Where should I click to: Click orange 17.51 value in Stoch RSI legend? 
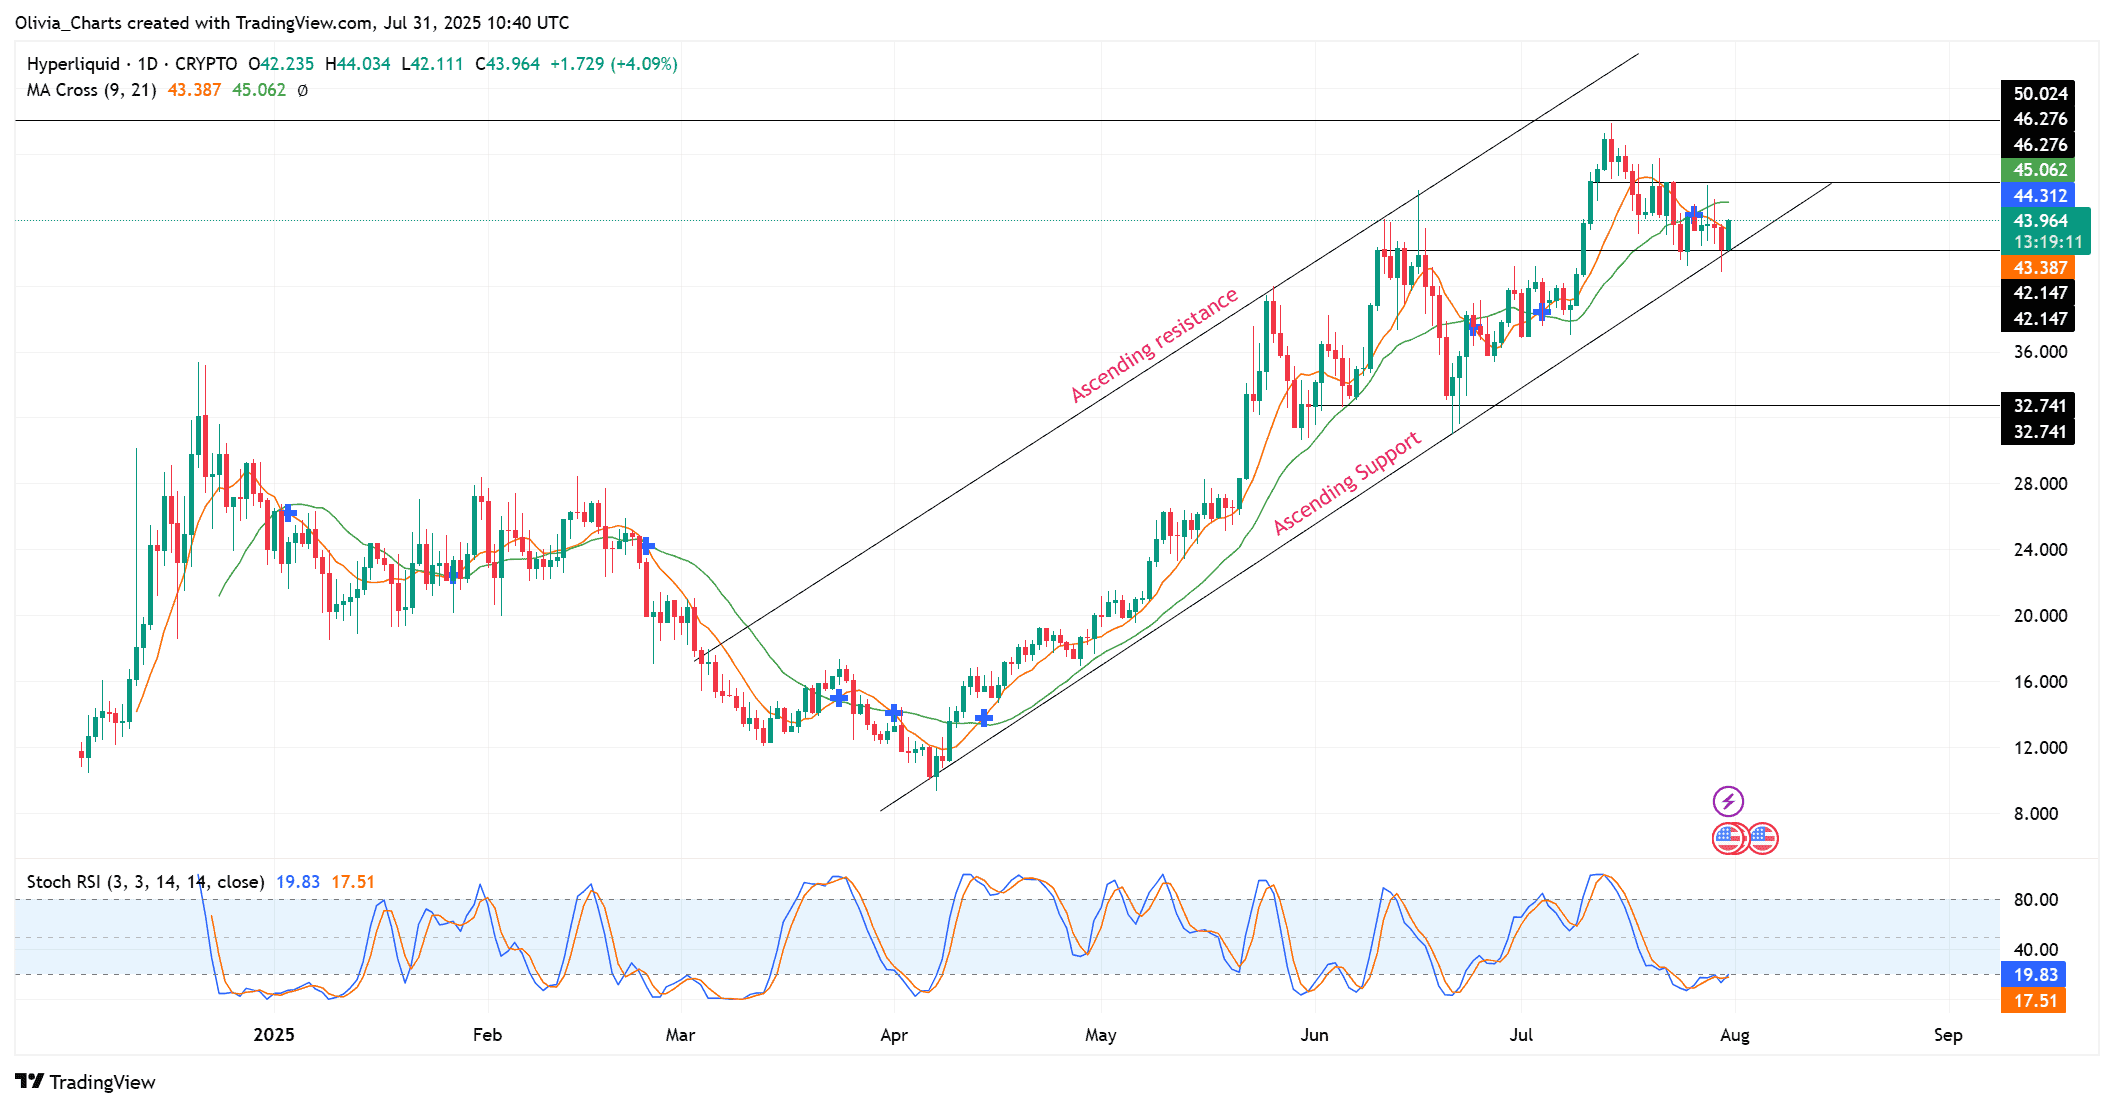[x=353, y=882]
